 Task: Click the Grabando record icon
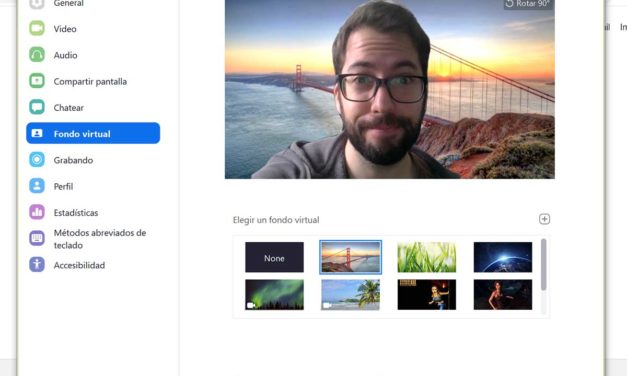[x=37, y=160]
